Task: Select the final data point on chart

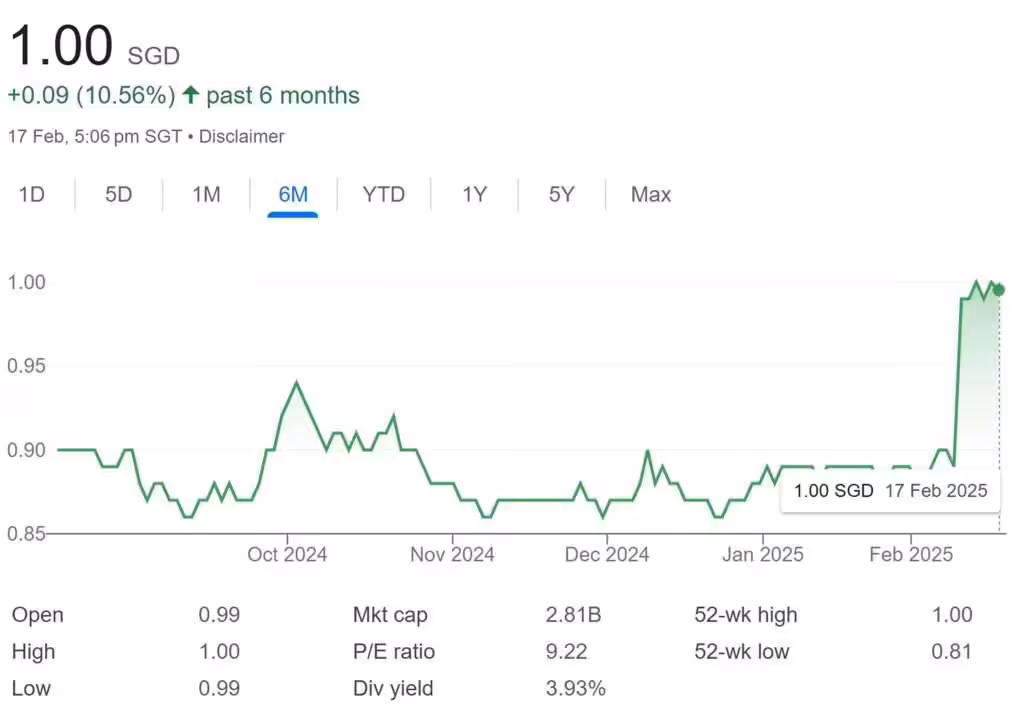Action: pyautogui.click(x=996, y=289)
